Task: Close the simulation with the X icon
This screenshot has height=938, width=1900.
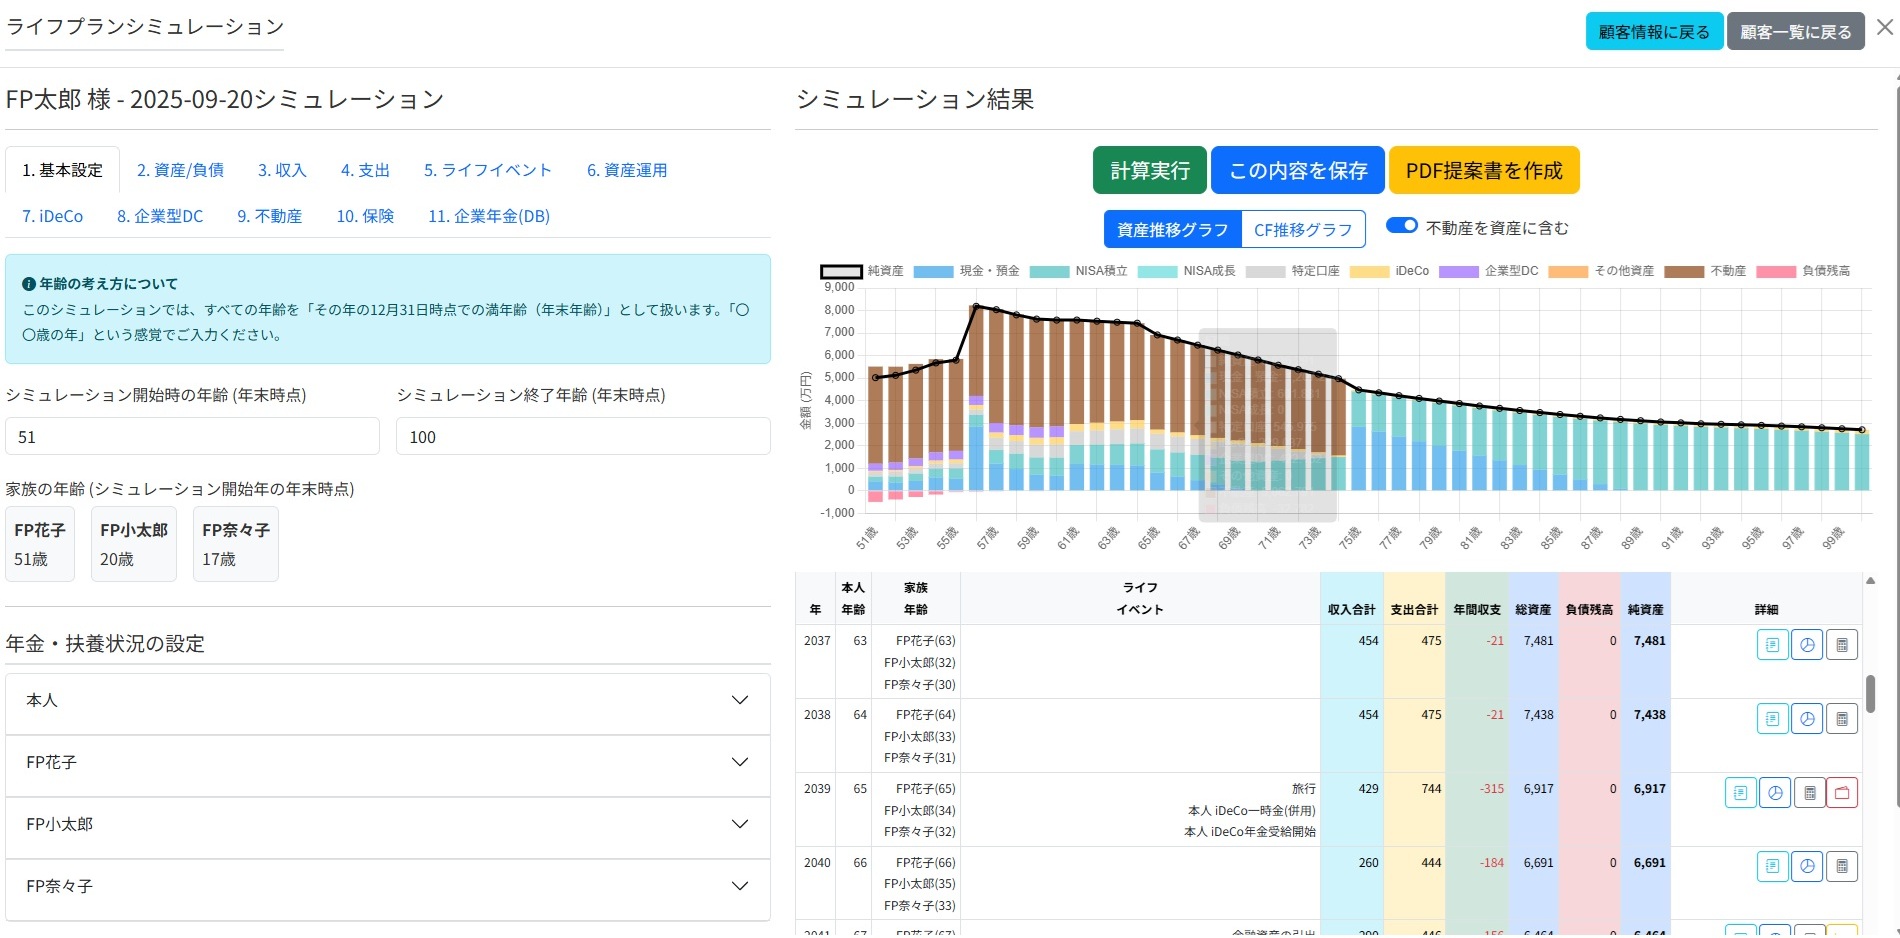Action: (x=1884, y=28)
